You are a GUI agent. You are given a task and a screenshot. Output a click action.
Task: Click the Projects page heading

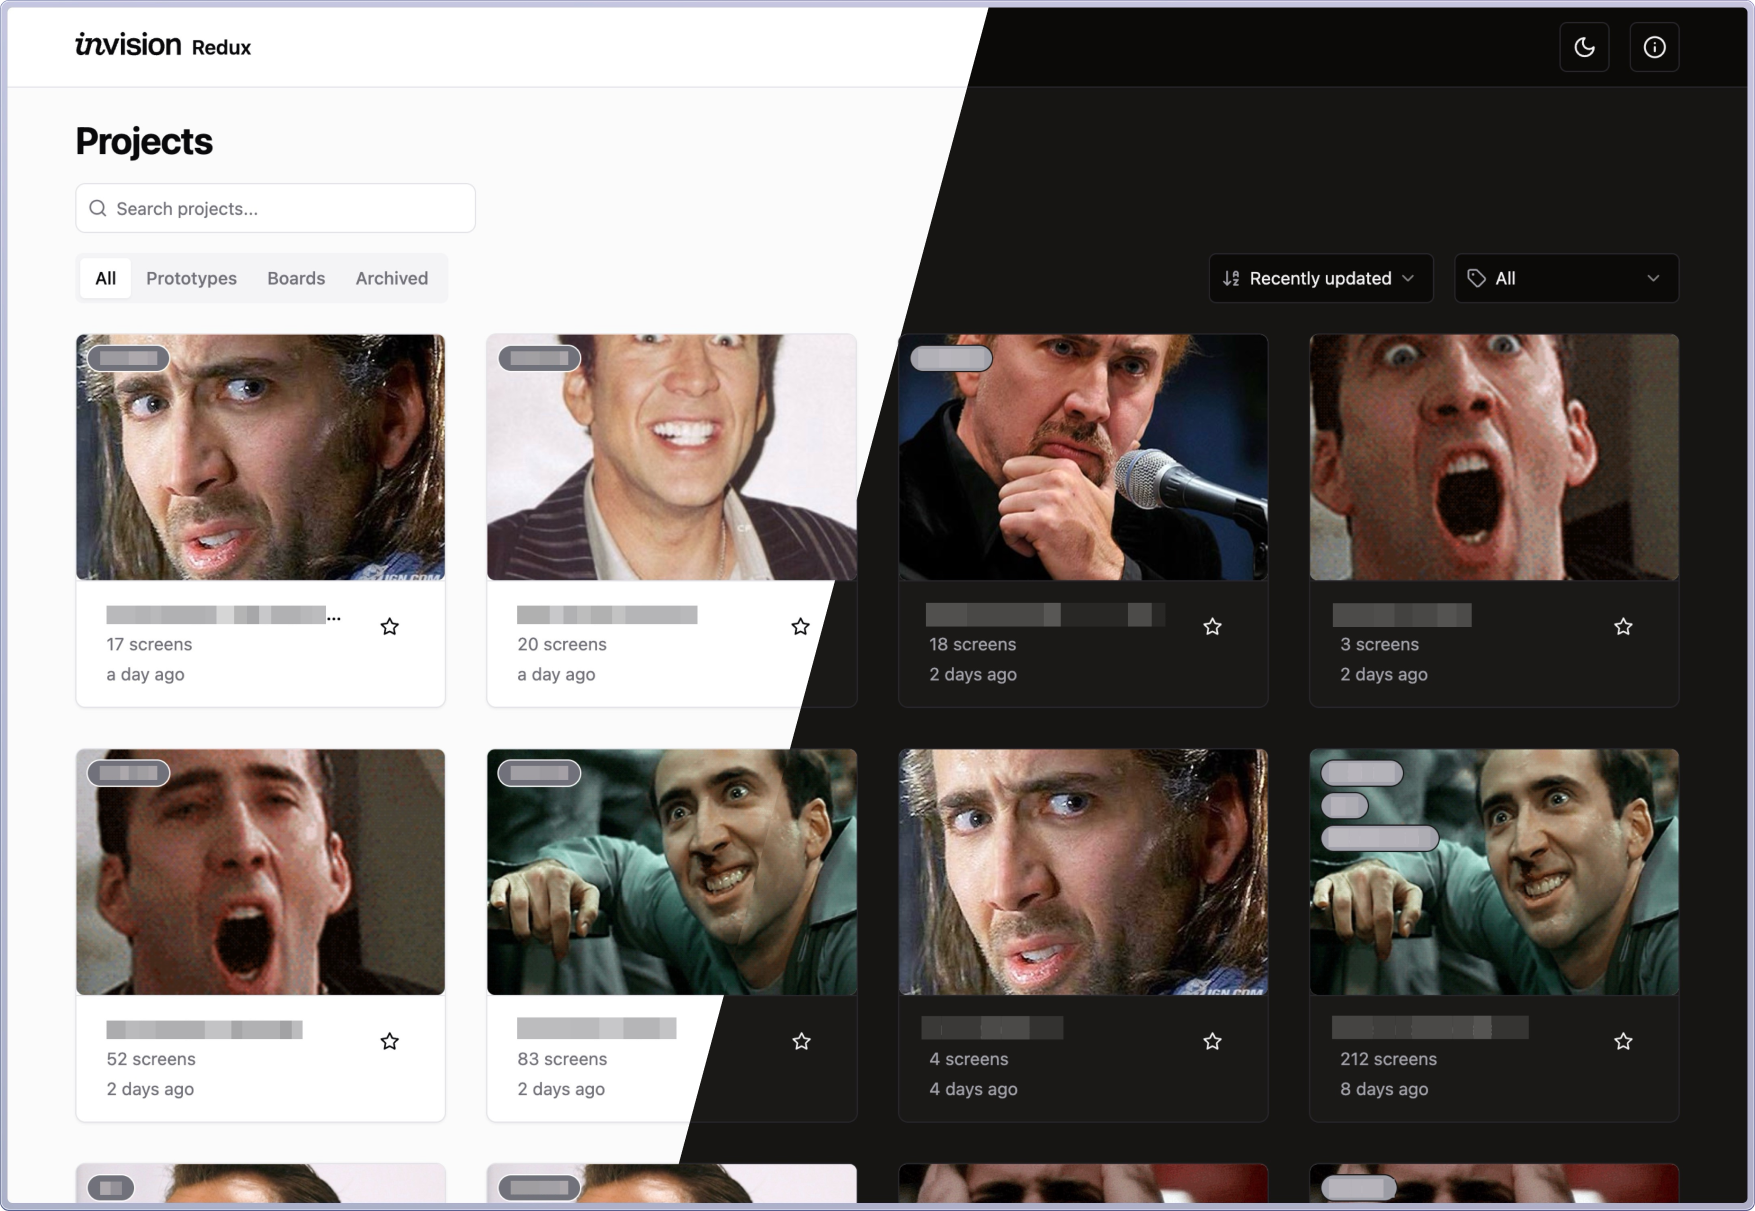click(144, 141)
